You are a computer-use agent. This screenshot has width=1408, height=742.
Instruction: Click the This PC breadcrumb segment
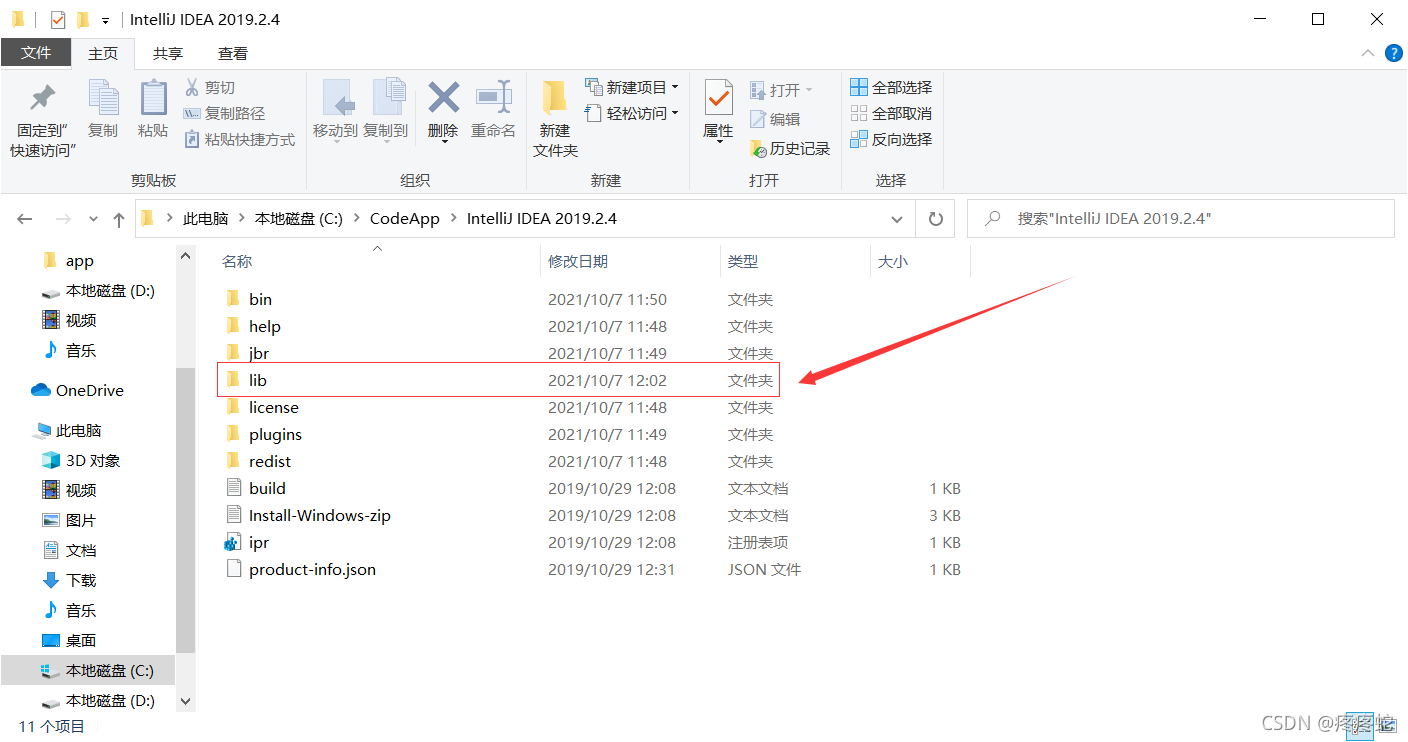point(206,218)
